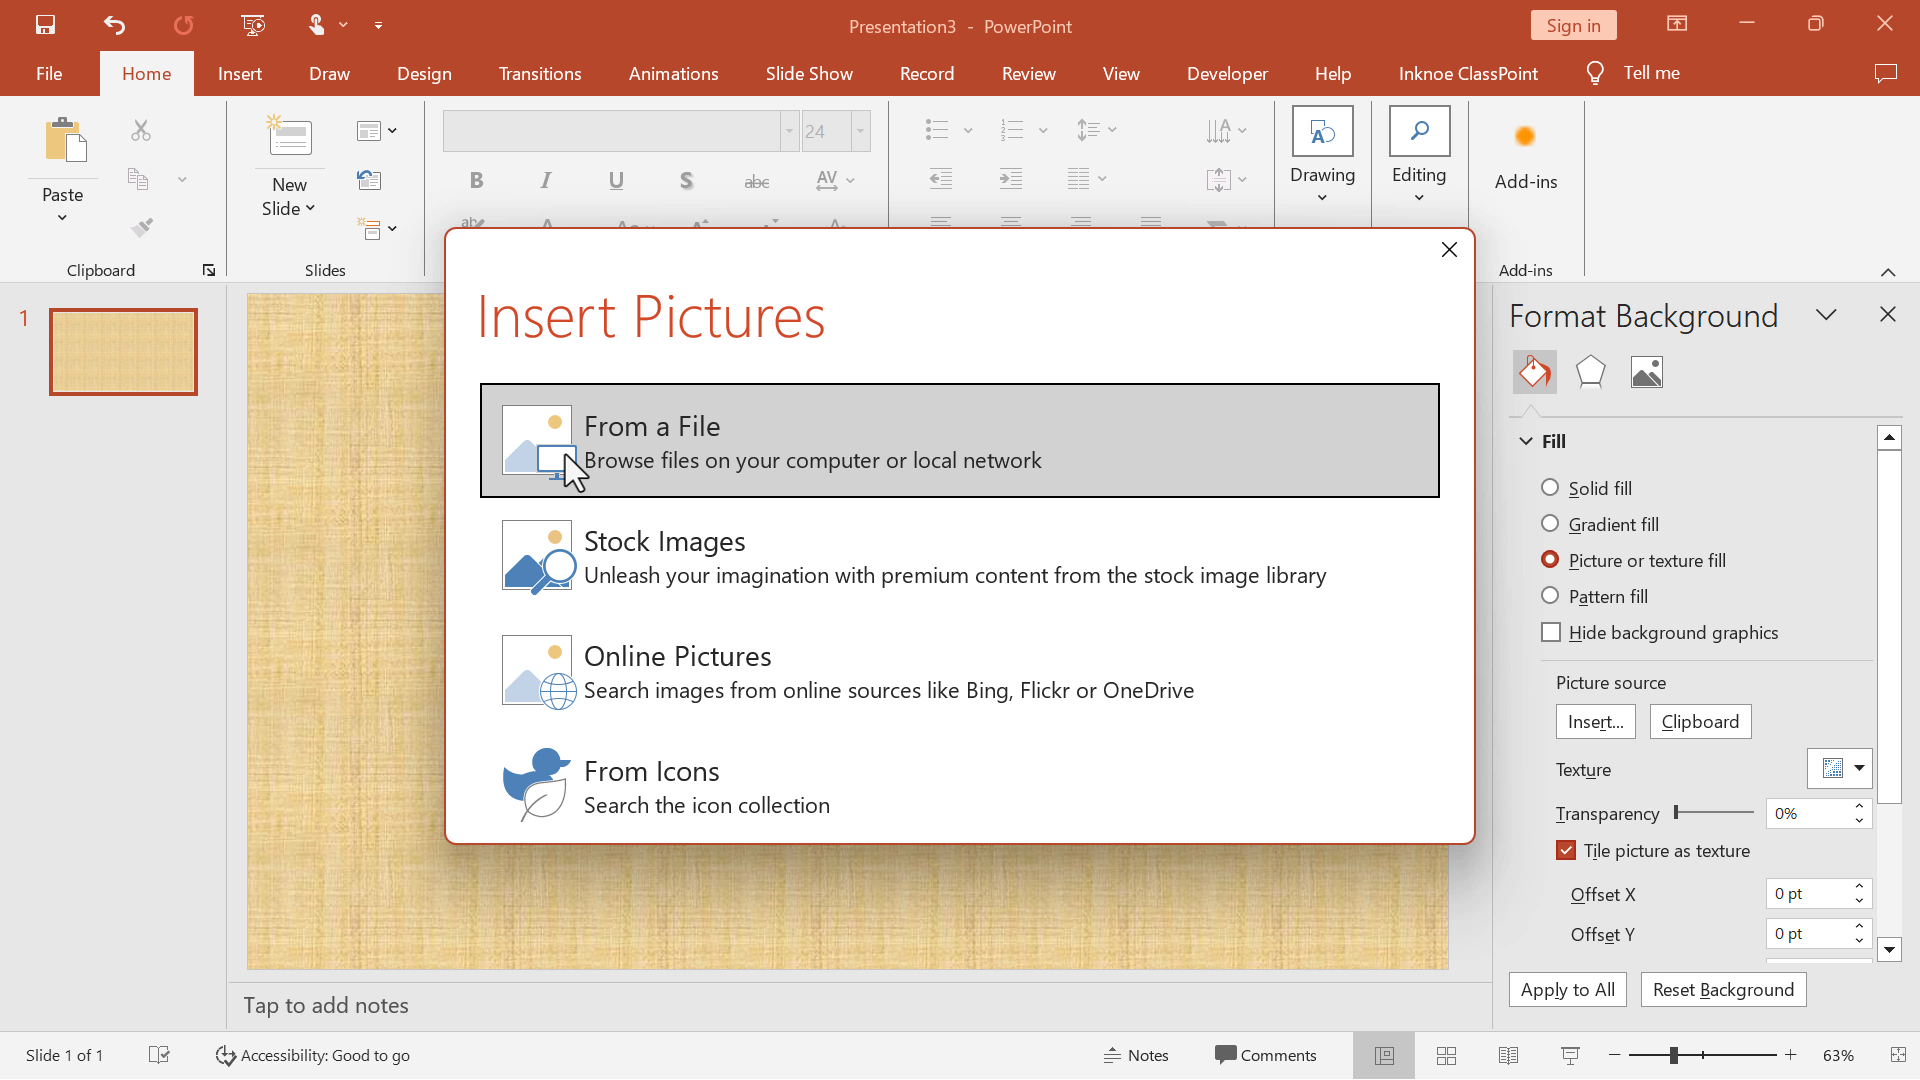Click the Format Background paint bucket icon

(x=1534, y=371)
